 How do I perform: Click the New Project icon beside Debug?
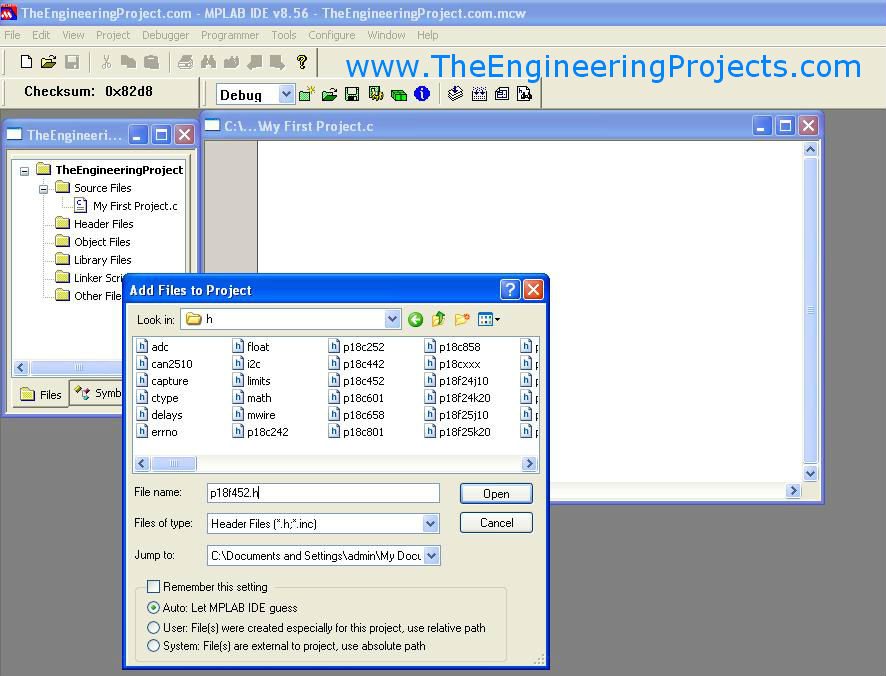tap(307, 94)
